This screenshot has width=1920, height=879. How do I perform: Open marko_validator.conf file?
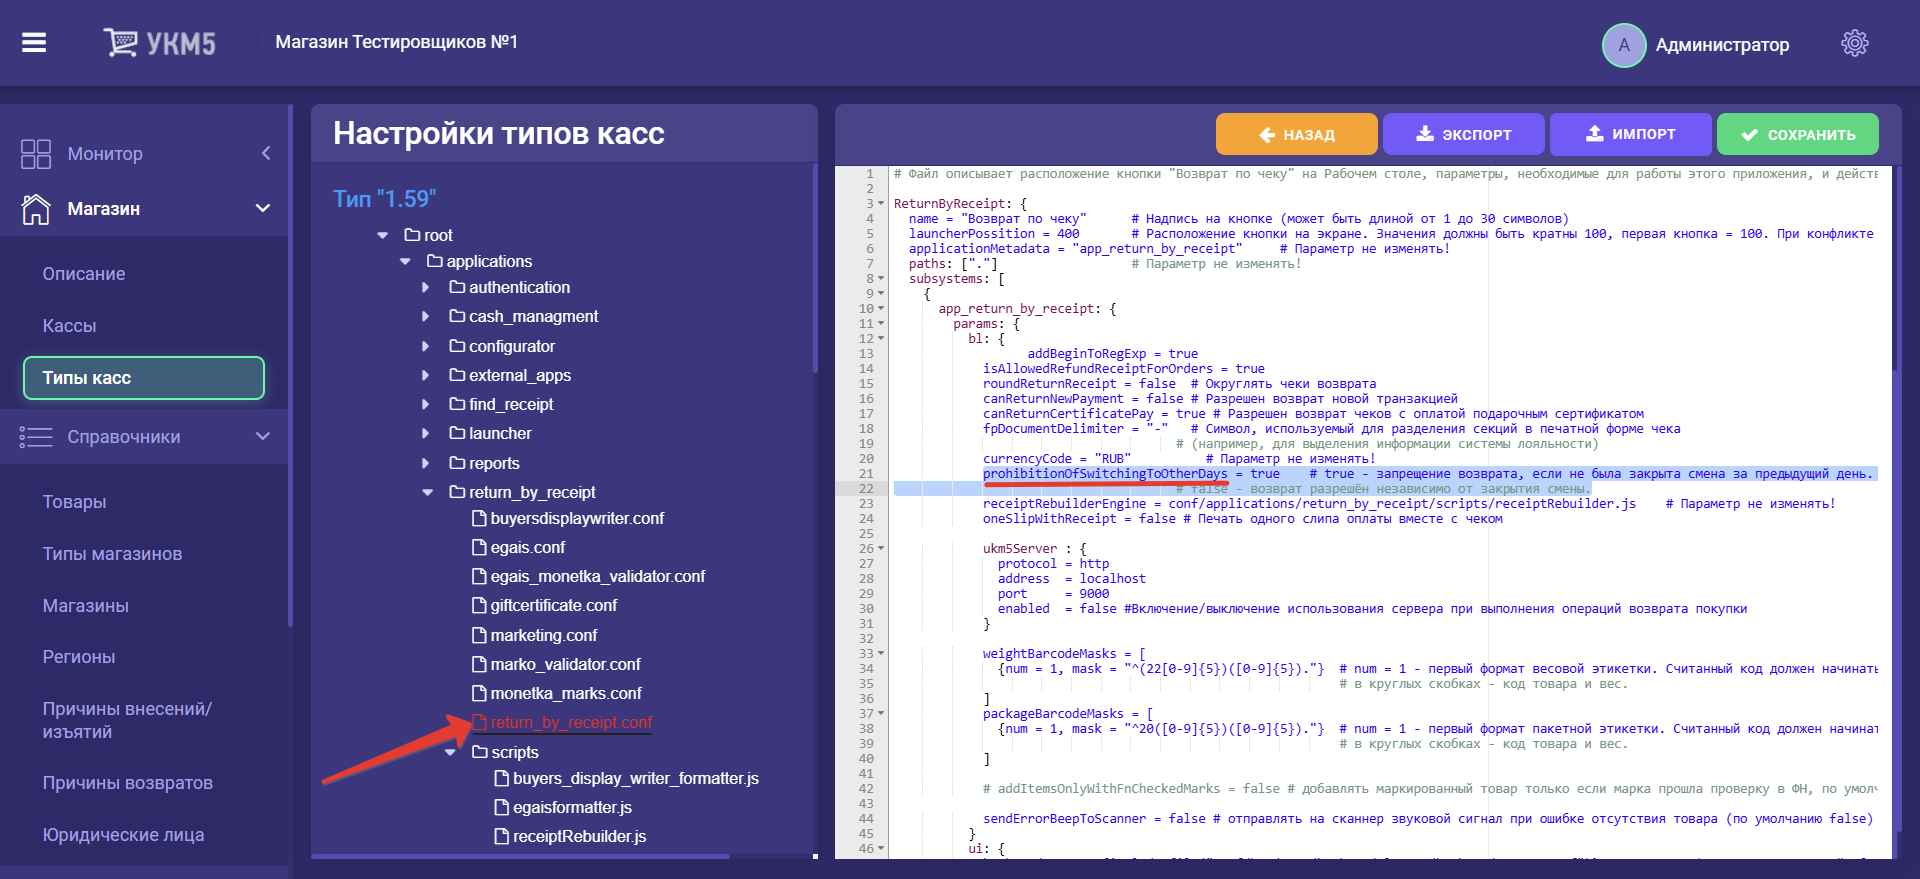tap(565, 664)
